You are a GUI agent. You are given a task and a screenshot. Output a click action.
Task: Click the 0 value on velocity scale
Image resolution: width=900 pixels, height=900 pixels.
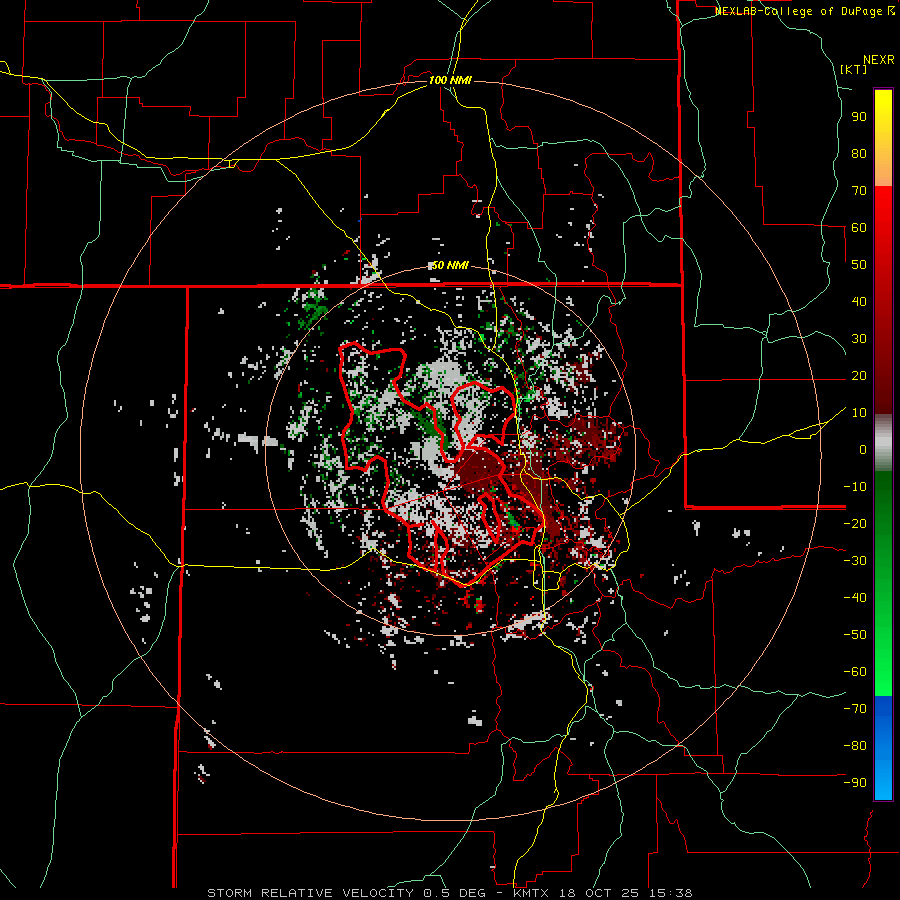[x=863, y=449]
